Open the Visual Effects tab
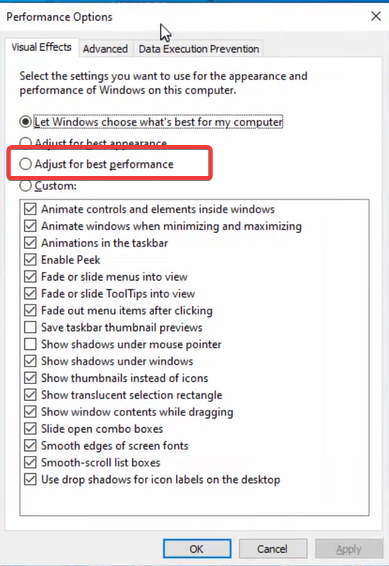Screen dimensions: 389x566 coord(41,47)
